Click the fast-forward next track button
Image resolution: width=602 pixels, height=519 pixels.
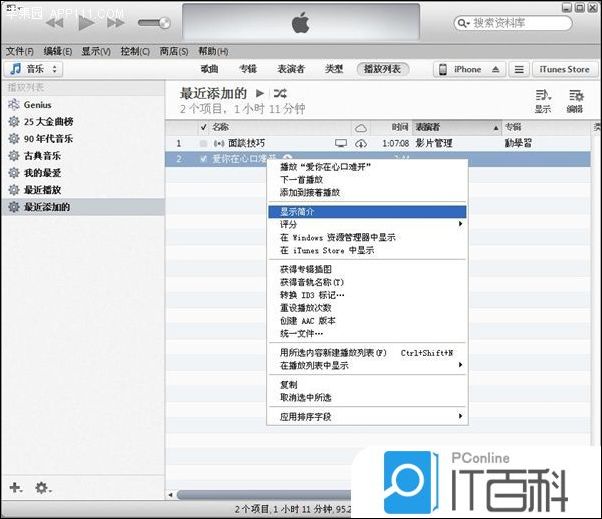coord(116,23)
